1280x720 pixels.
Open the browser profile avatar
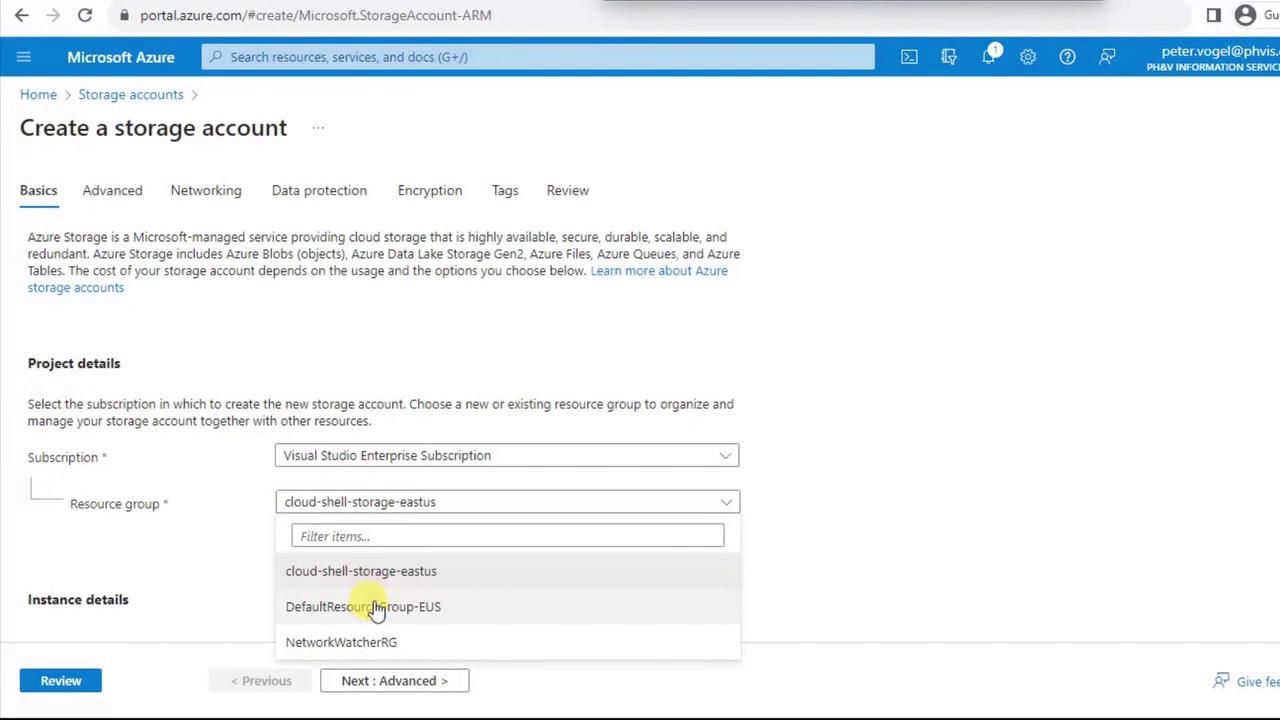click(1245, 15)
